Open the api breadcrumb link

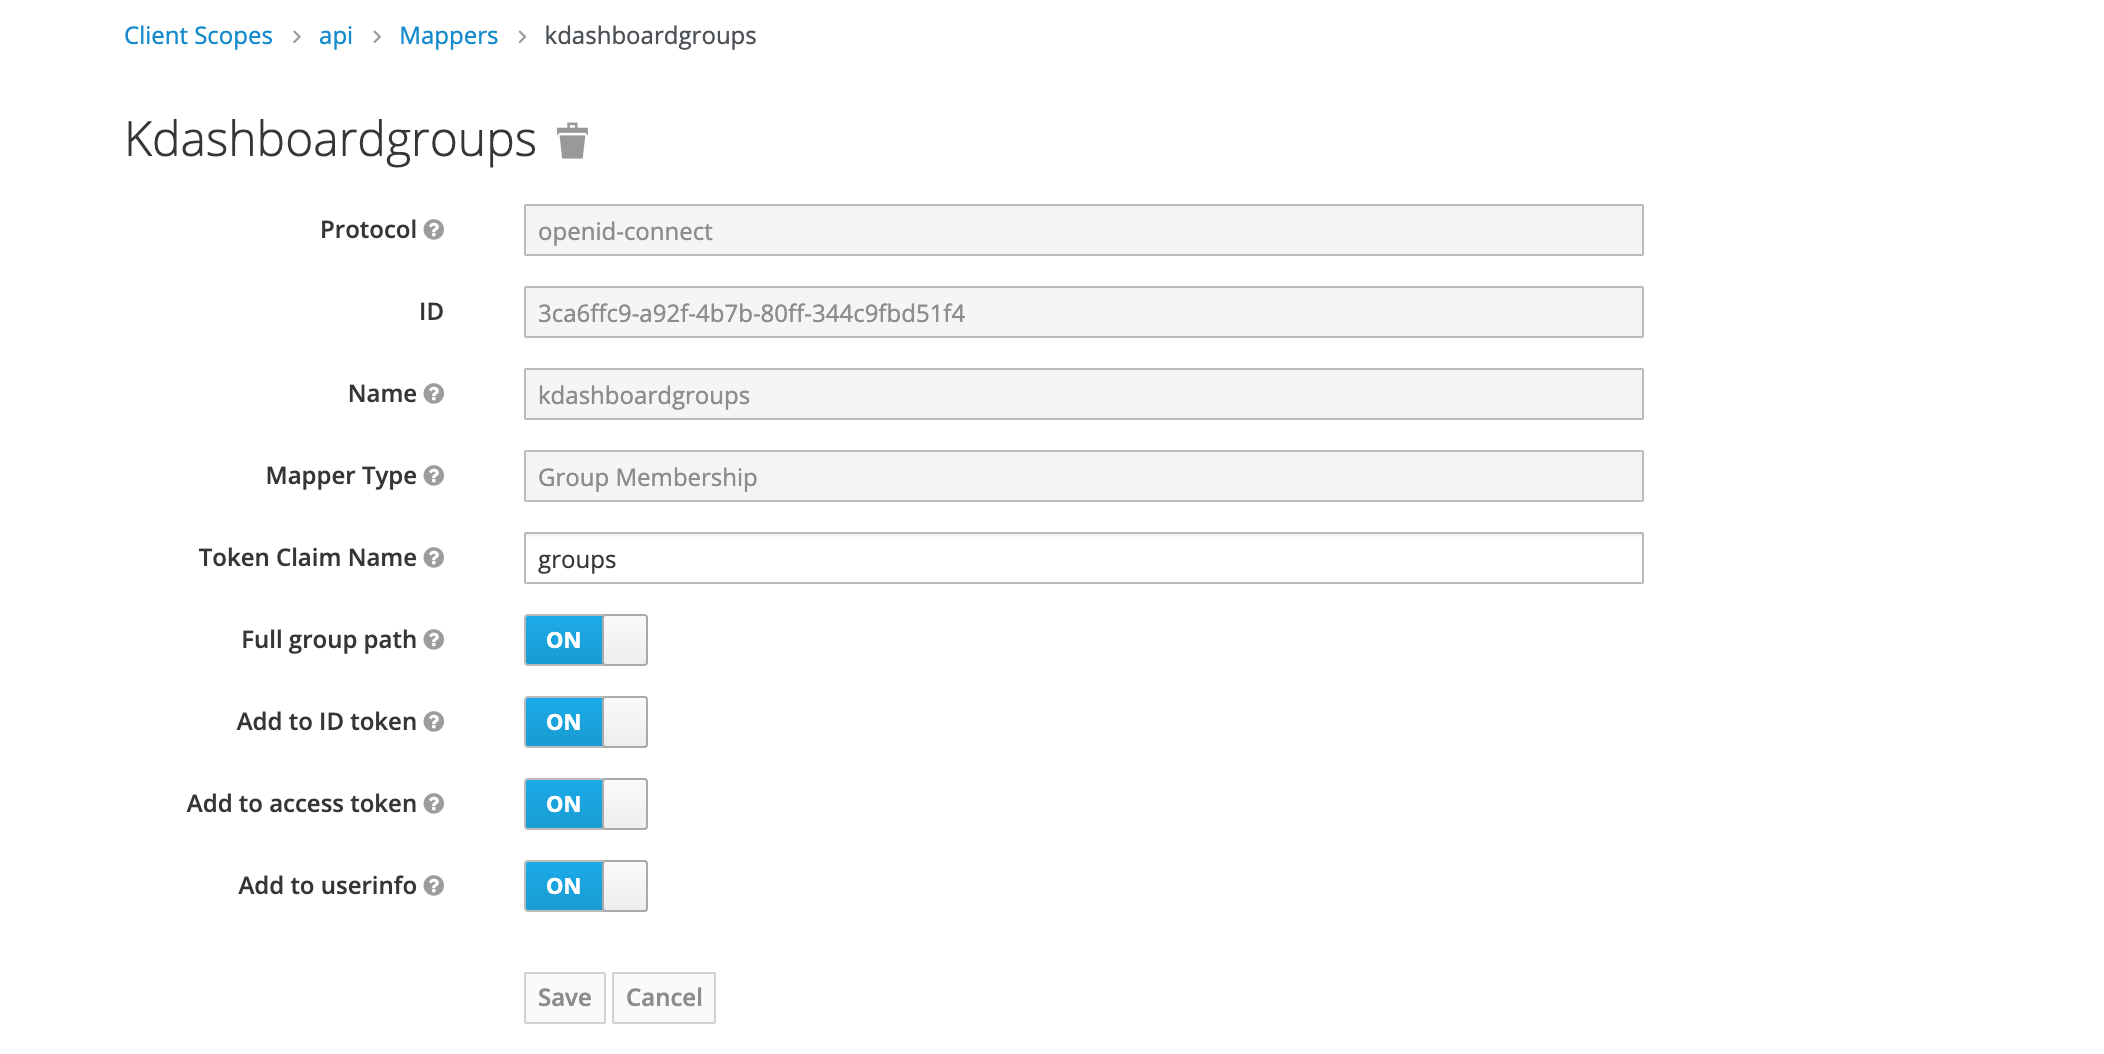click(x=336, y=35)
